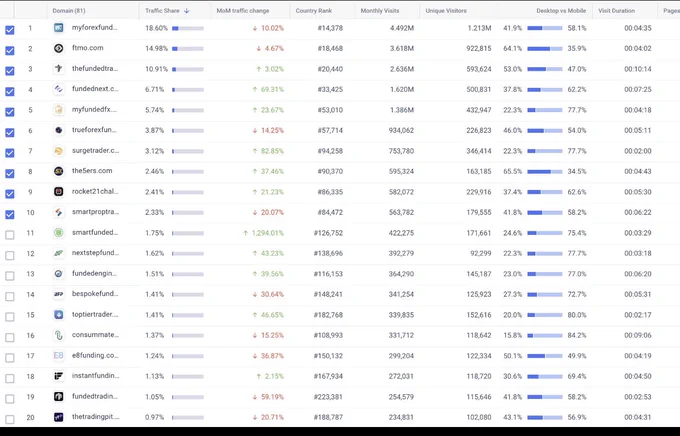Click the smartproptrader favicon icon
The height and width of the screenshot is (436, 680).
pyautogui.click(x=59, y=212)
